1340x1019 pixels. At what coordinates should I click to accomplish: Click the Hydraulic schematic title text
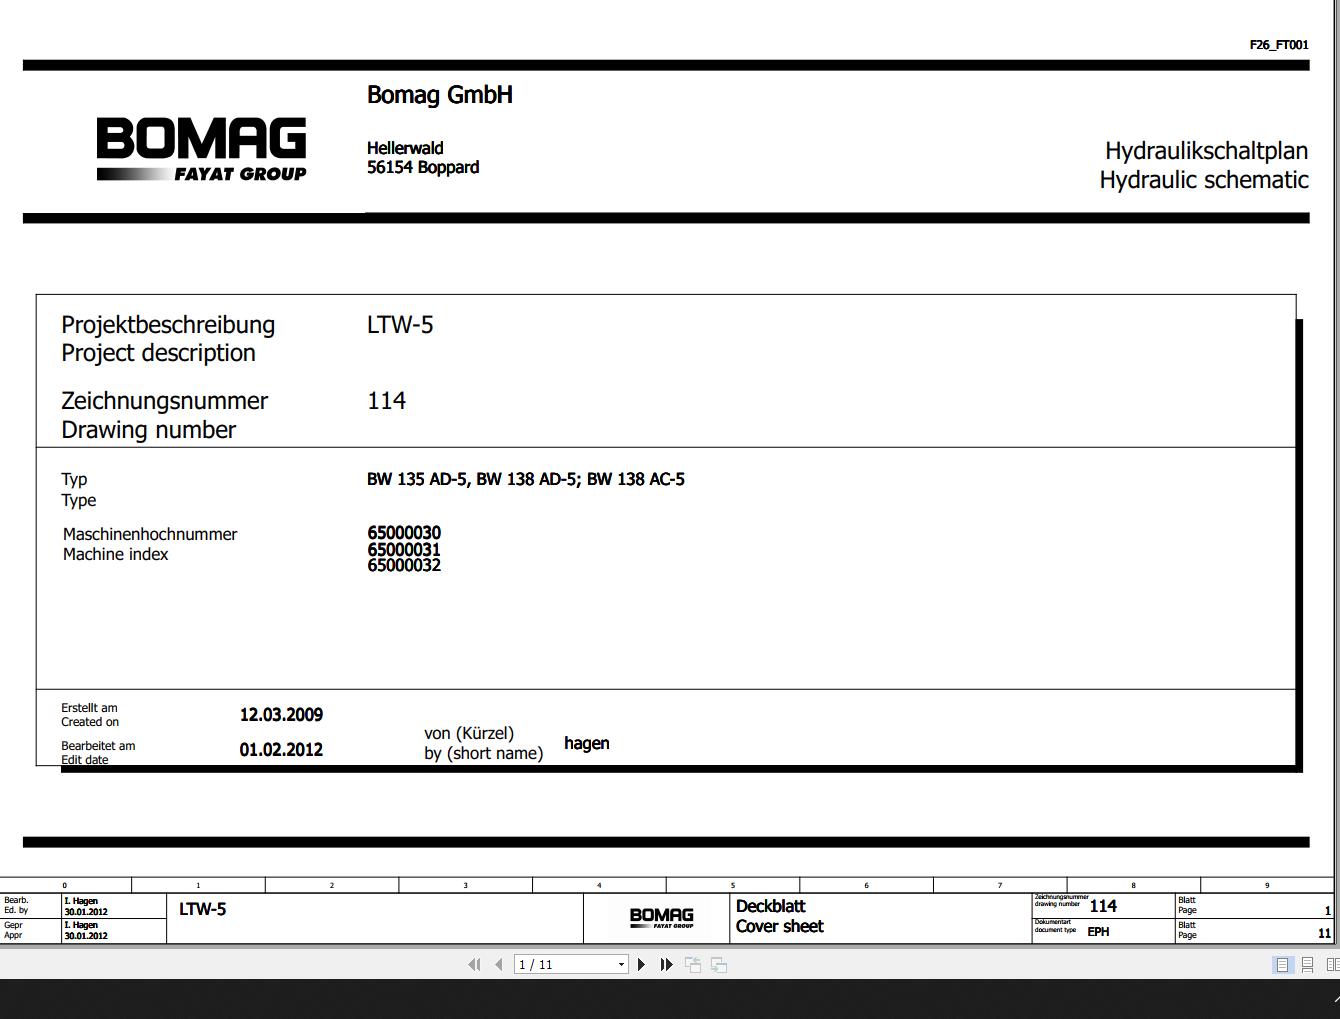click(x=1204, y=180)
